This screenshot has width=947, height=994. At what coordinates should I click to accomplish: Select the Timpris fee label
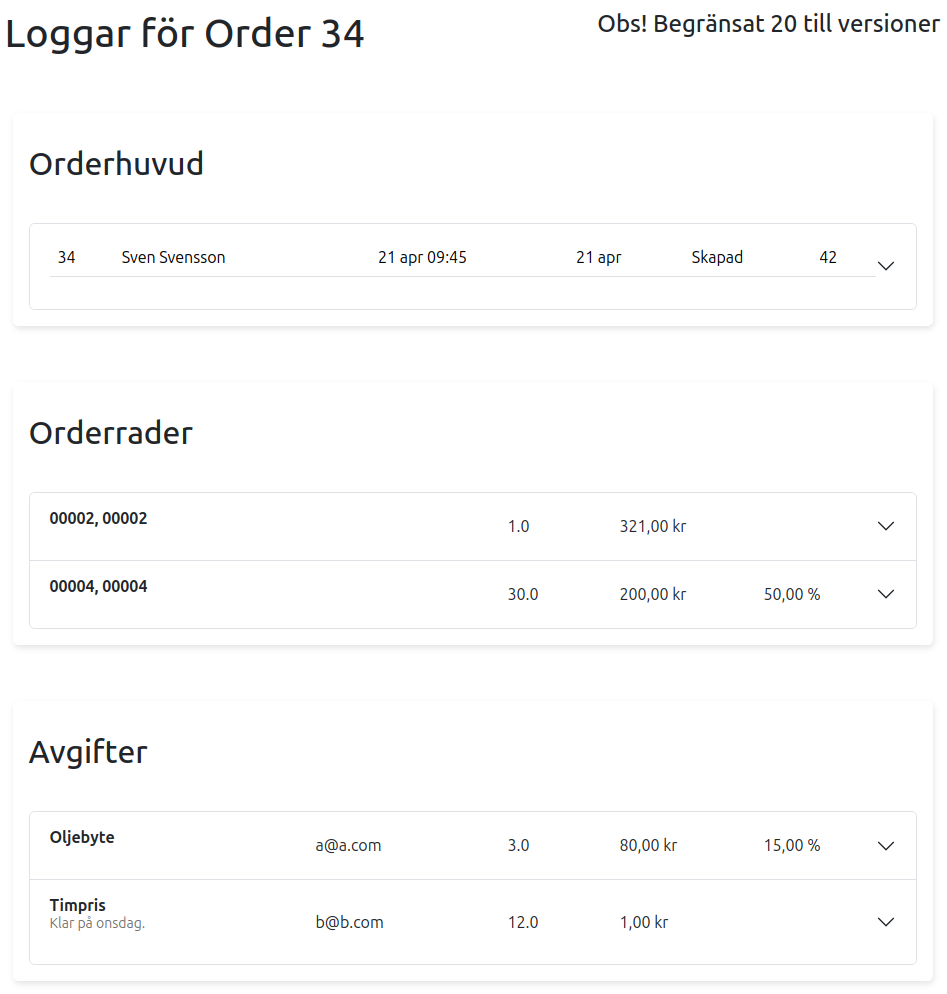pyautogui.click(x=77, y=906)
